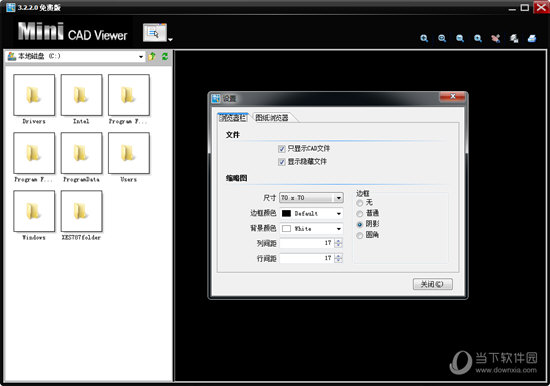Viewport: 550px width, 386px height.
Task: Click the print drawing icon
Action: (532, 39)
